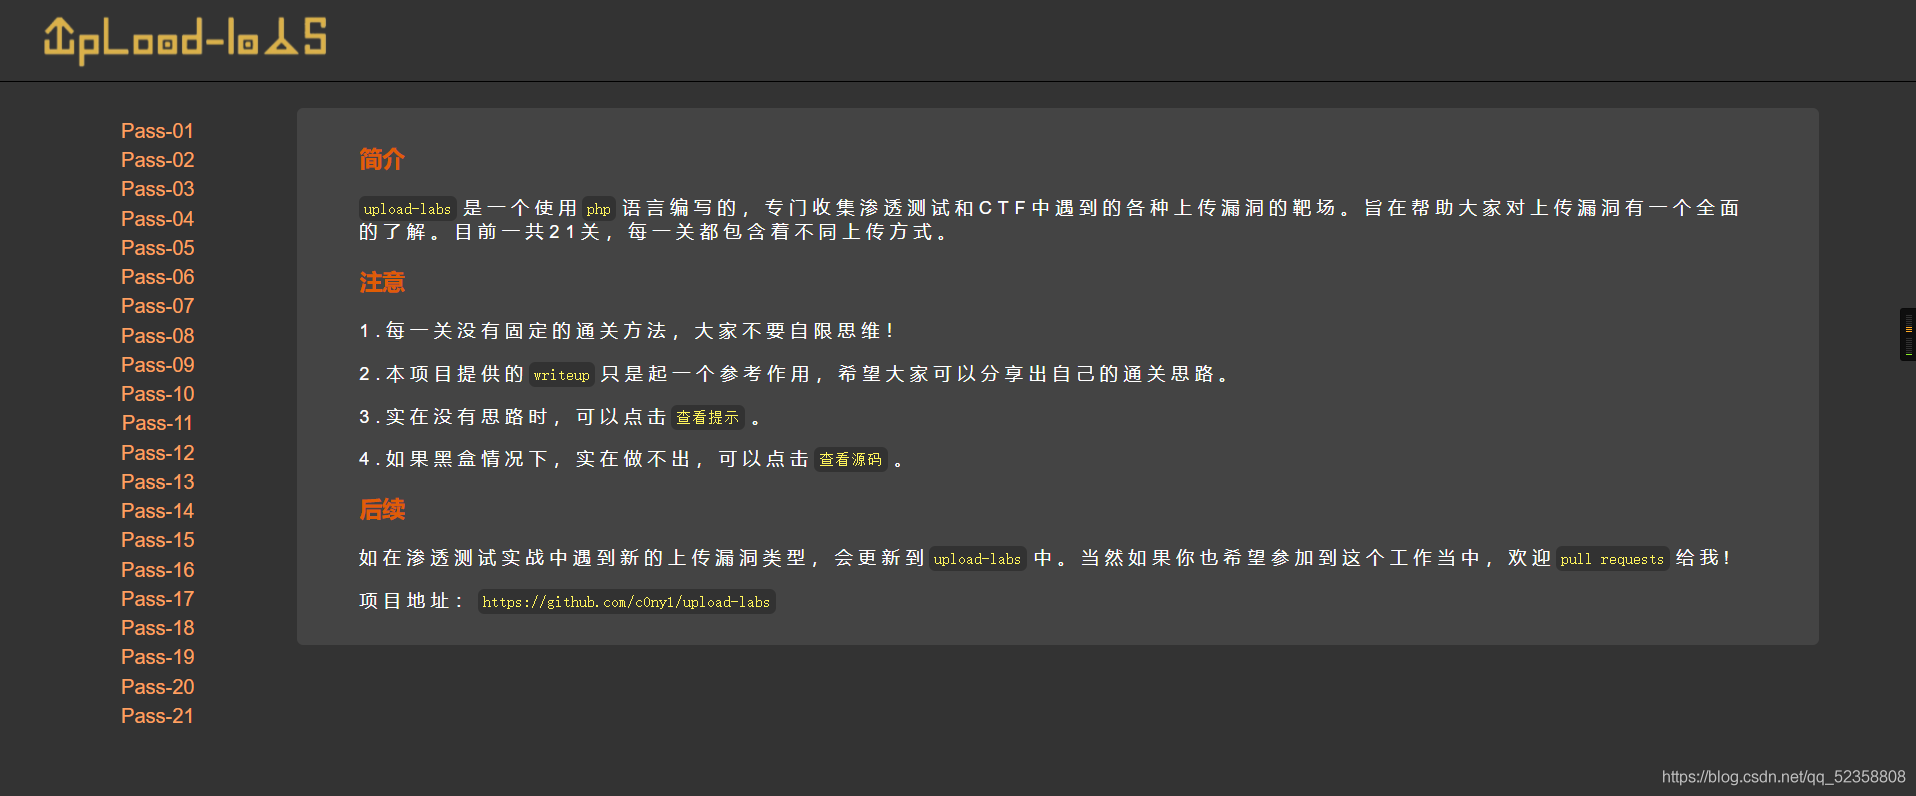
Task: Jump to Pass-14
Action: tap(157, 511)
